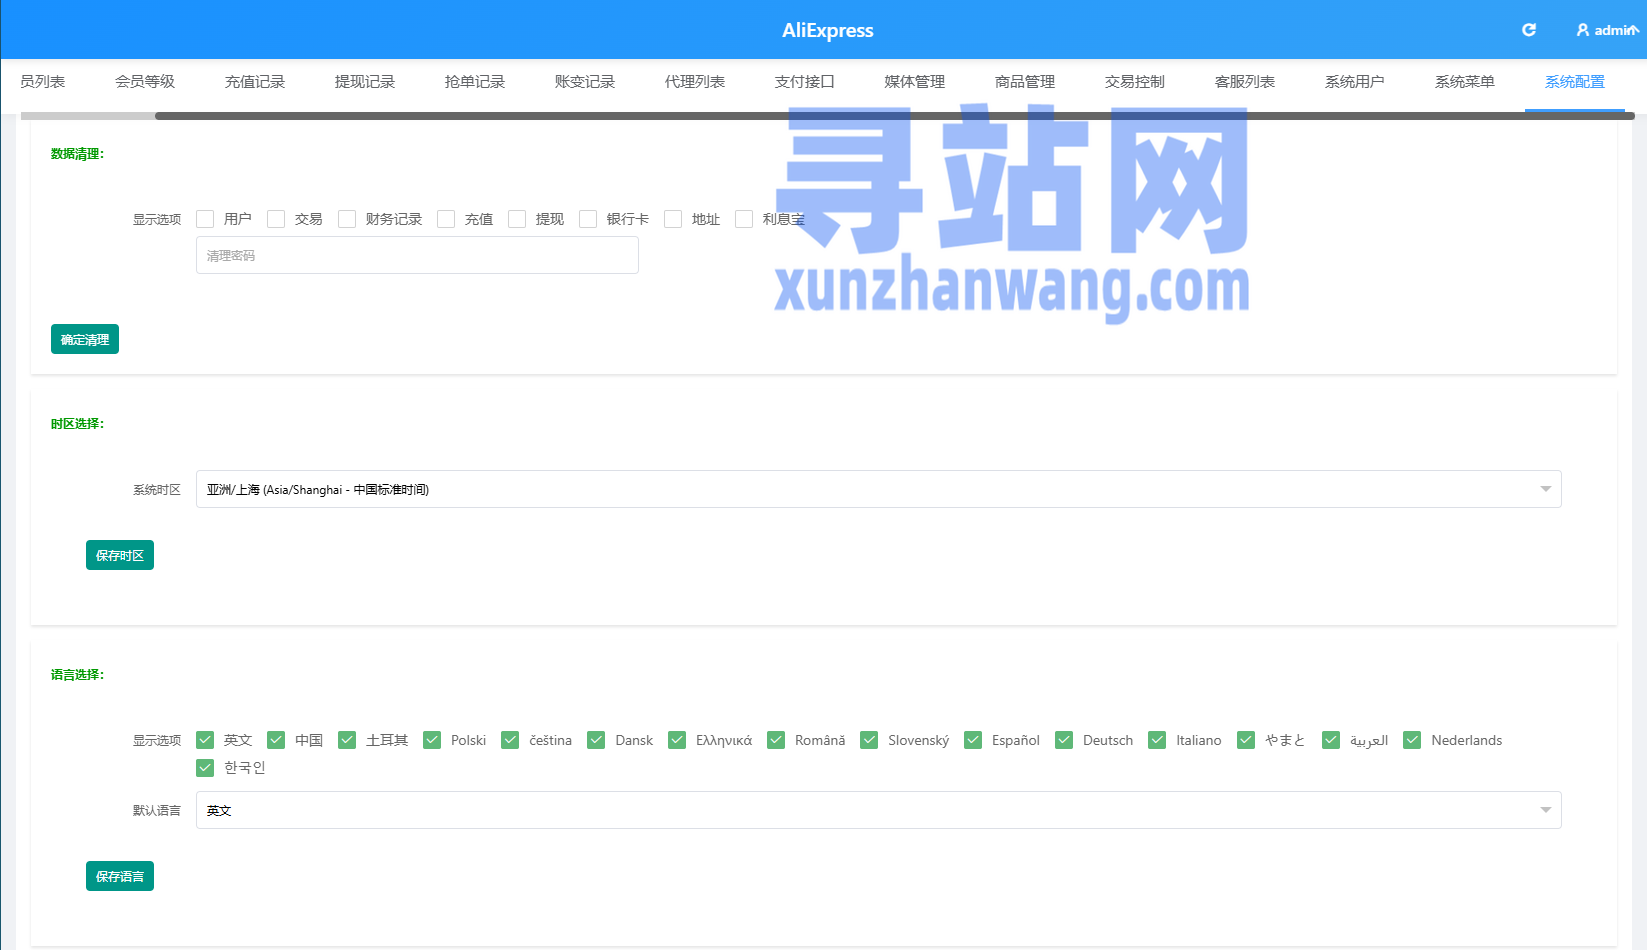Open the admin user menu
Viewport: 1647px width, 950px height.
pyautogui.click(x=1607, y=30)
